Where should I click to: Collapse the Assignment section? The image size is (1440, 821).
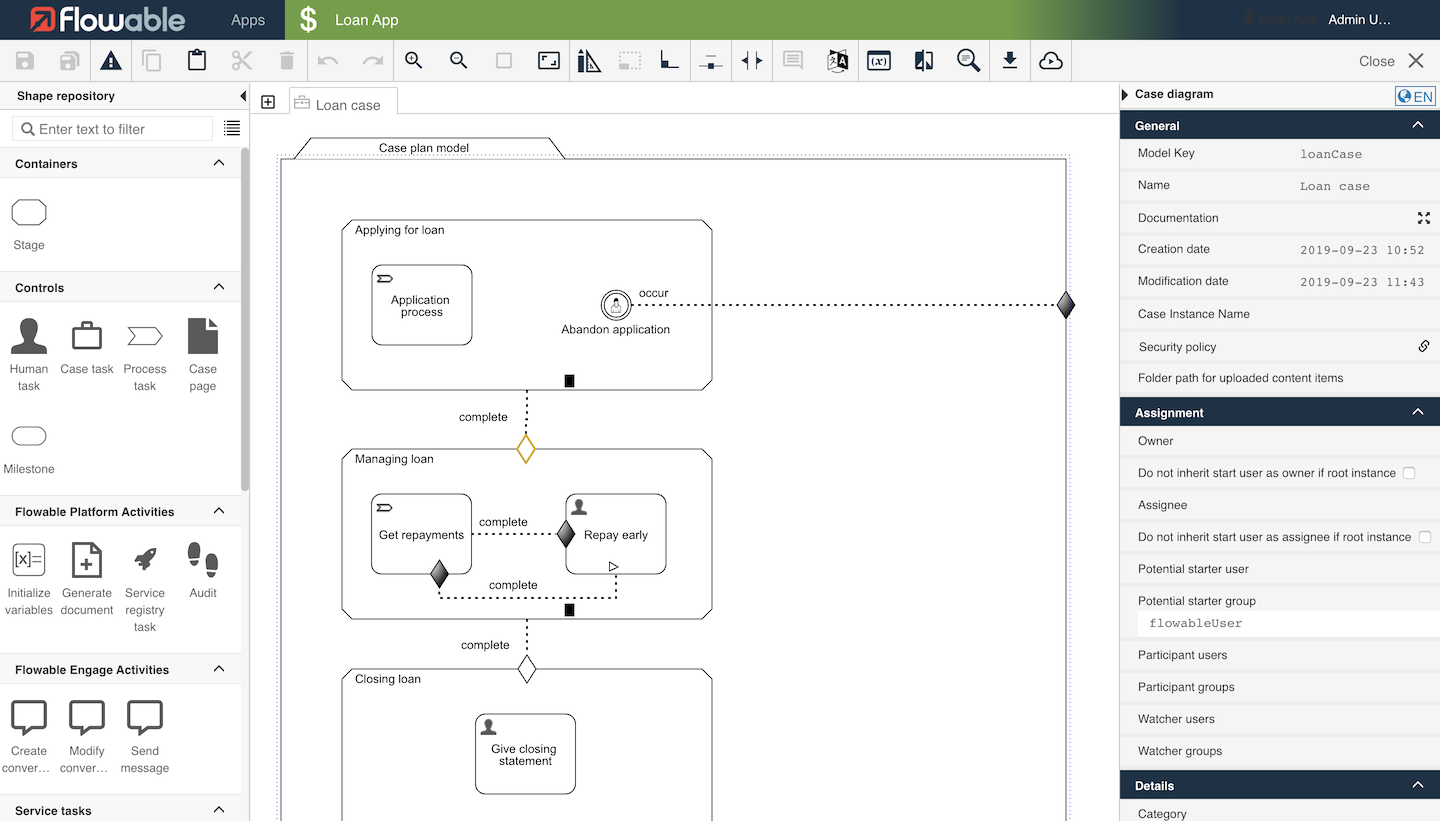[x=1417, y=411]
